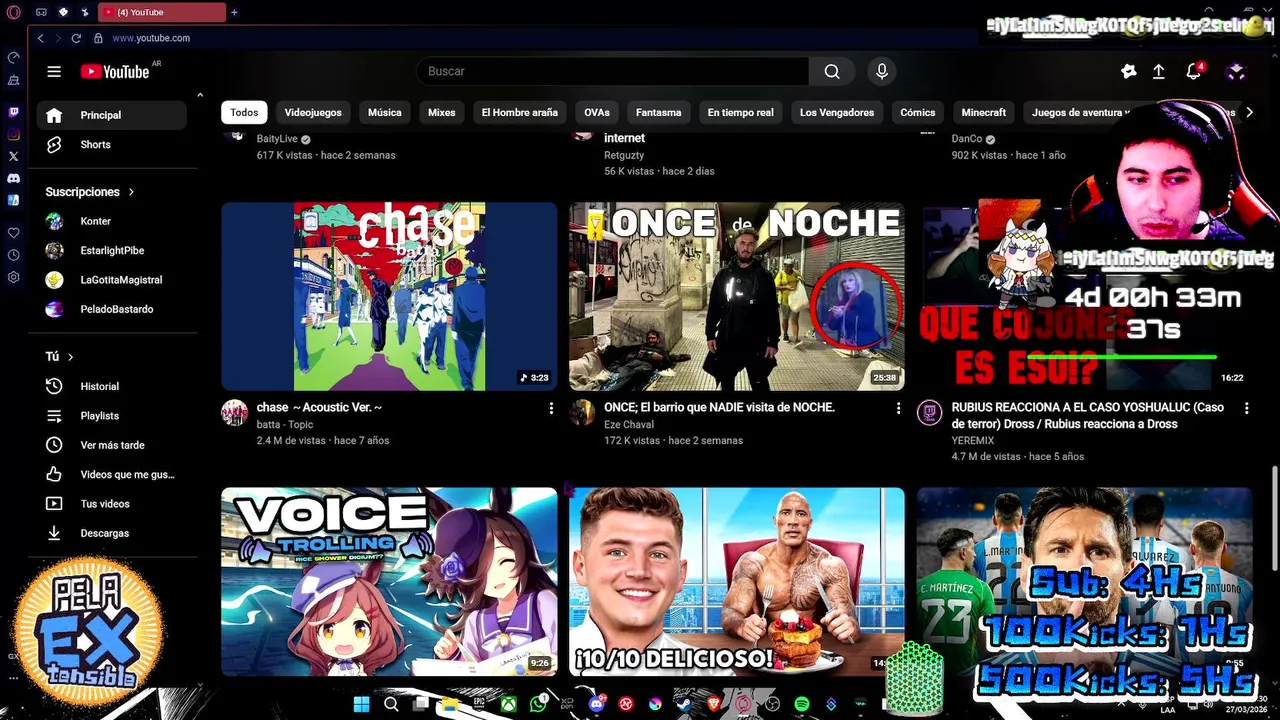Open the Konter subscription channel
The width and height of the screenshot is (1280, 720).
pyautogui.click(x=111, y=221)
